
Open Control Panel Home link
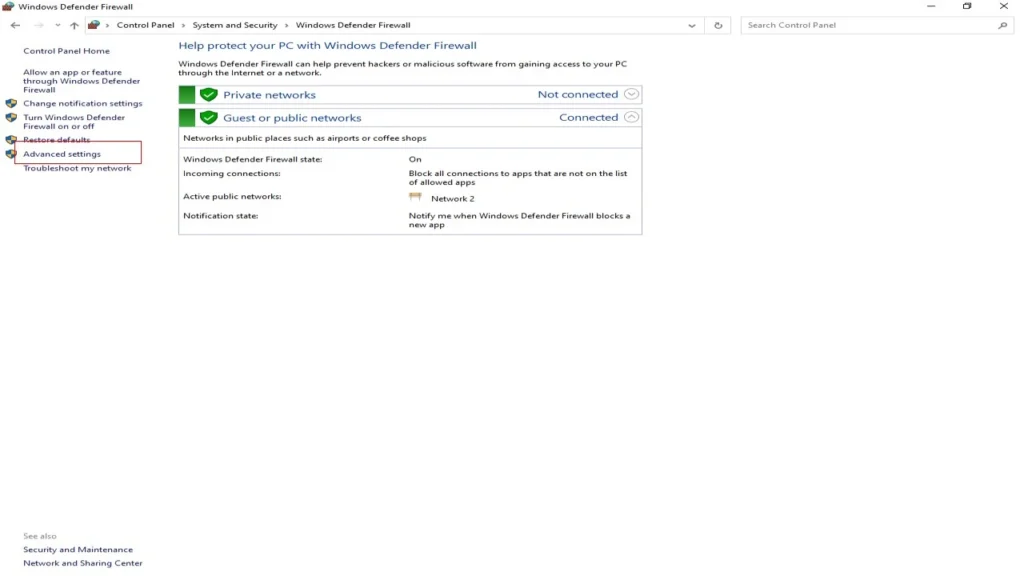coord(67,50)
